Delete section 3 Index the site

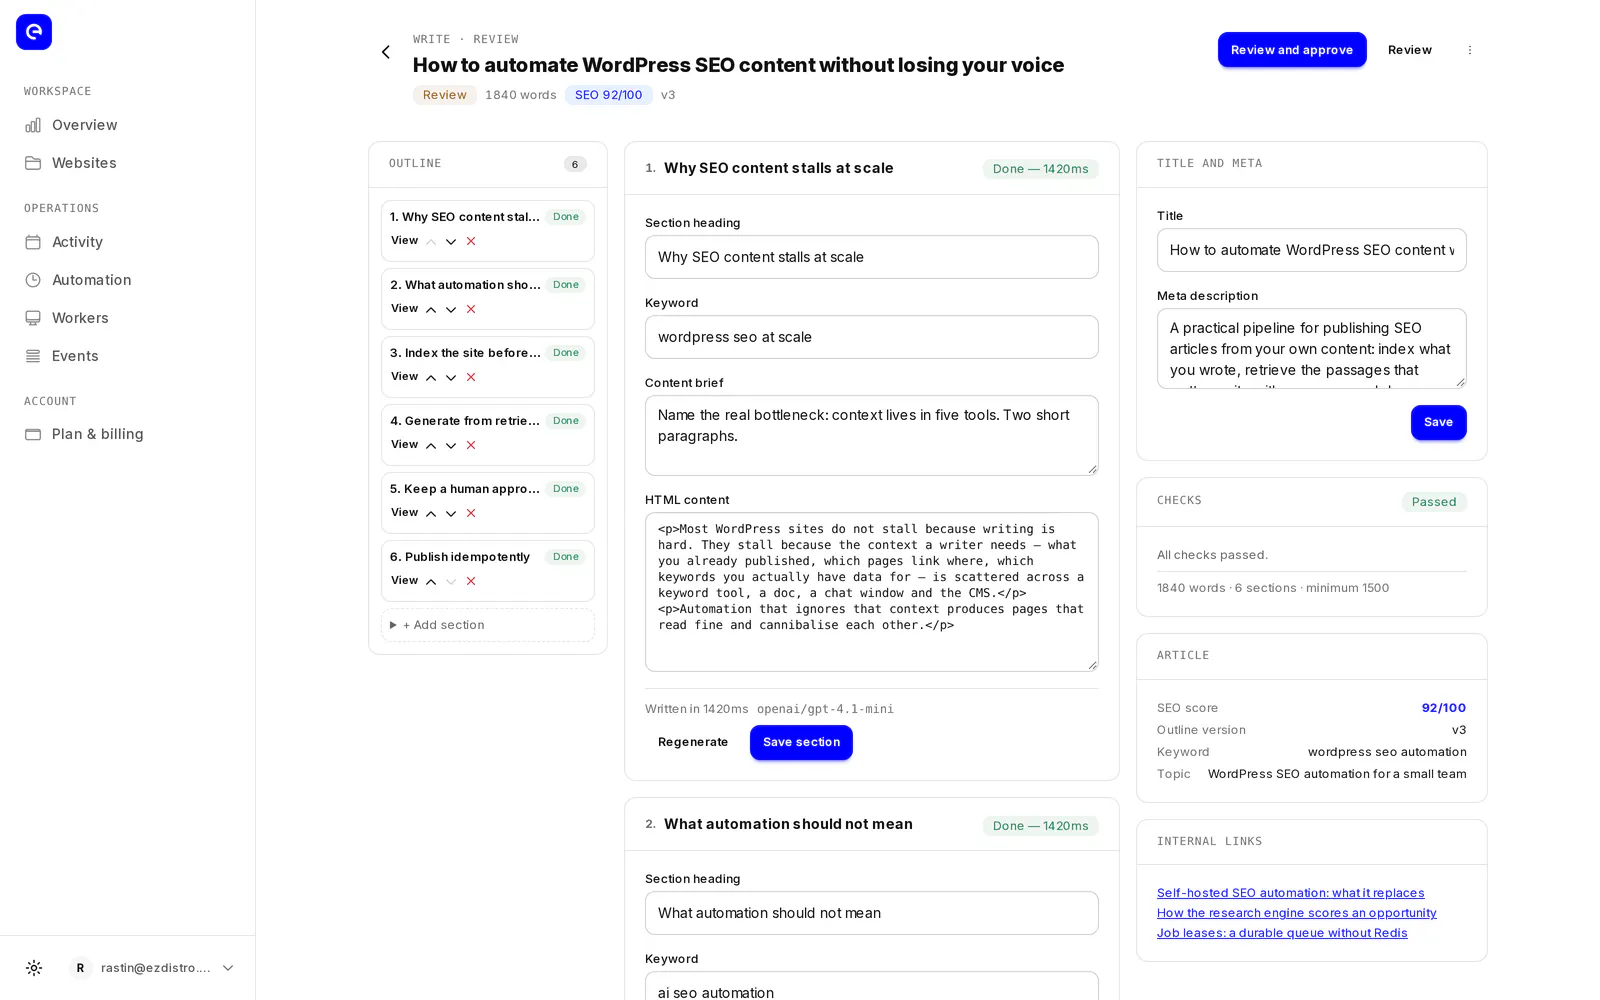tap(471, 378)
